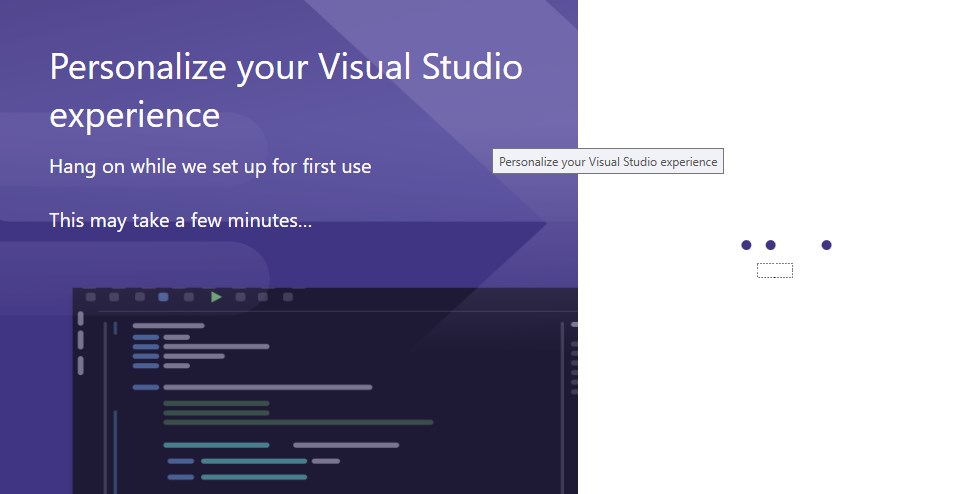Click the last gray square in illustration toolbar
Image resolution: width=969 pixels, height=494 pixels.
pyautogui.click(x=288, y=297)
